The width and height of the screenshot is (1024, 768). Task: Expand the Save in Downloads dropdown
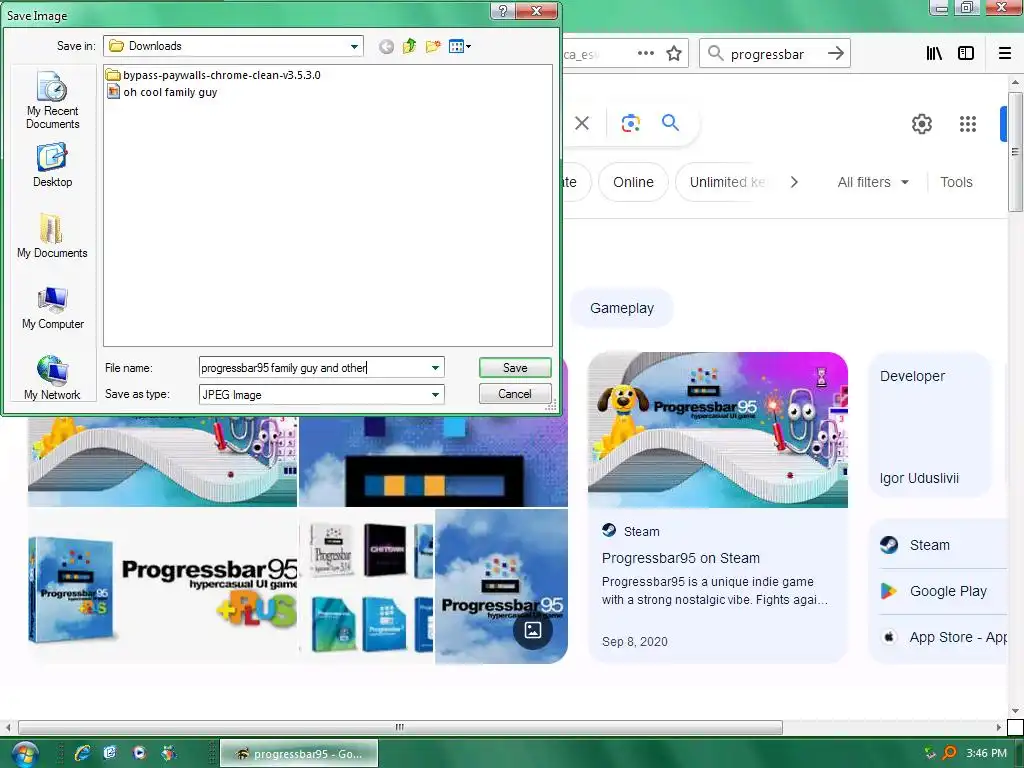[354, 46]
